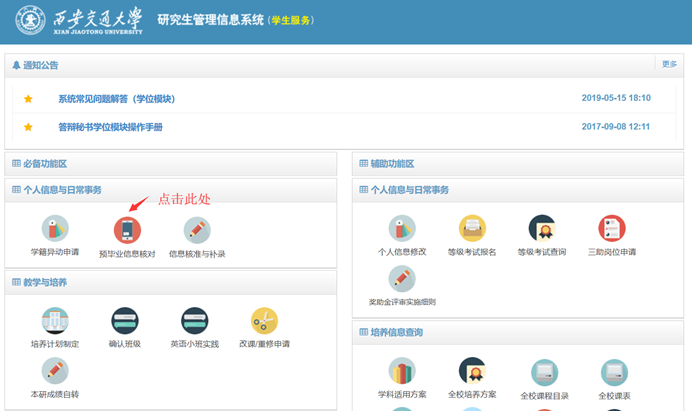
Task: Open 等级考试报名 icon
Action: pos(472,229)
